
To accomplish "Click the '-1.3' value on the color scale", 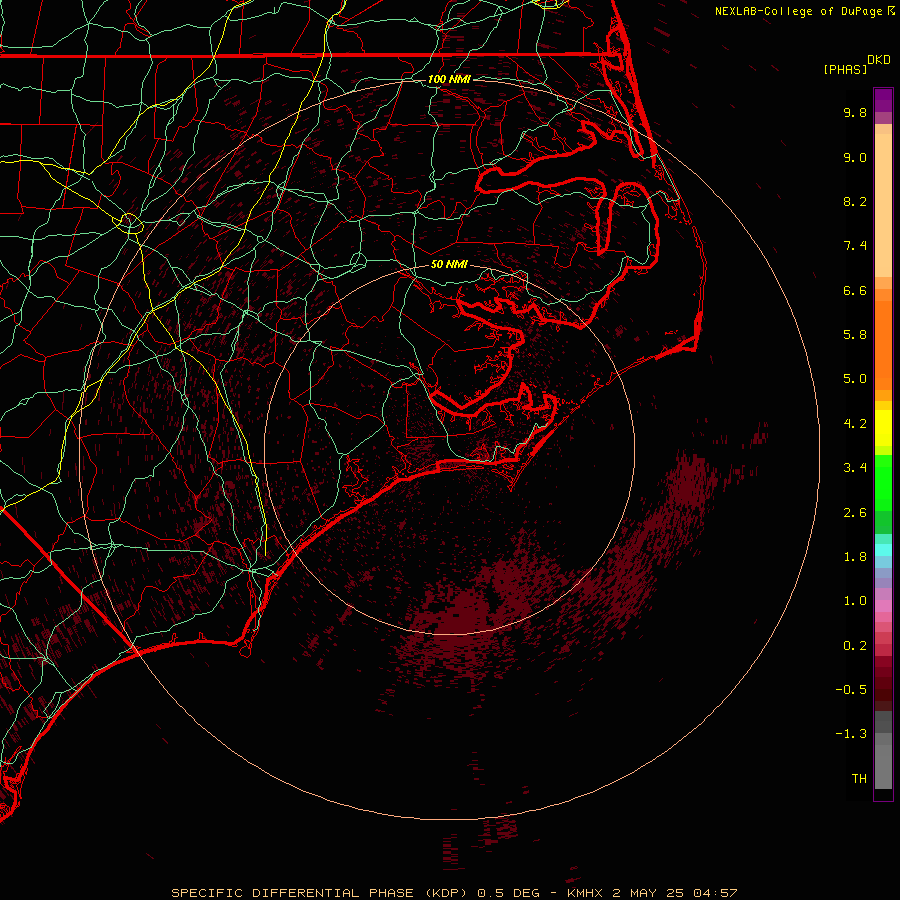I will 851,734.
